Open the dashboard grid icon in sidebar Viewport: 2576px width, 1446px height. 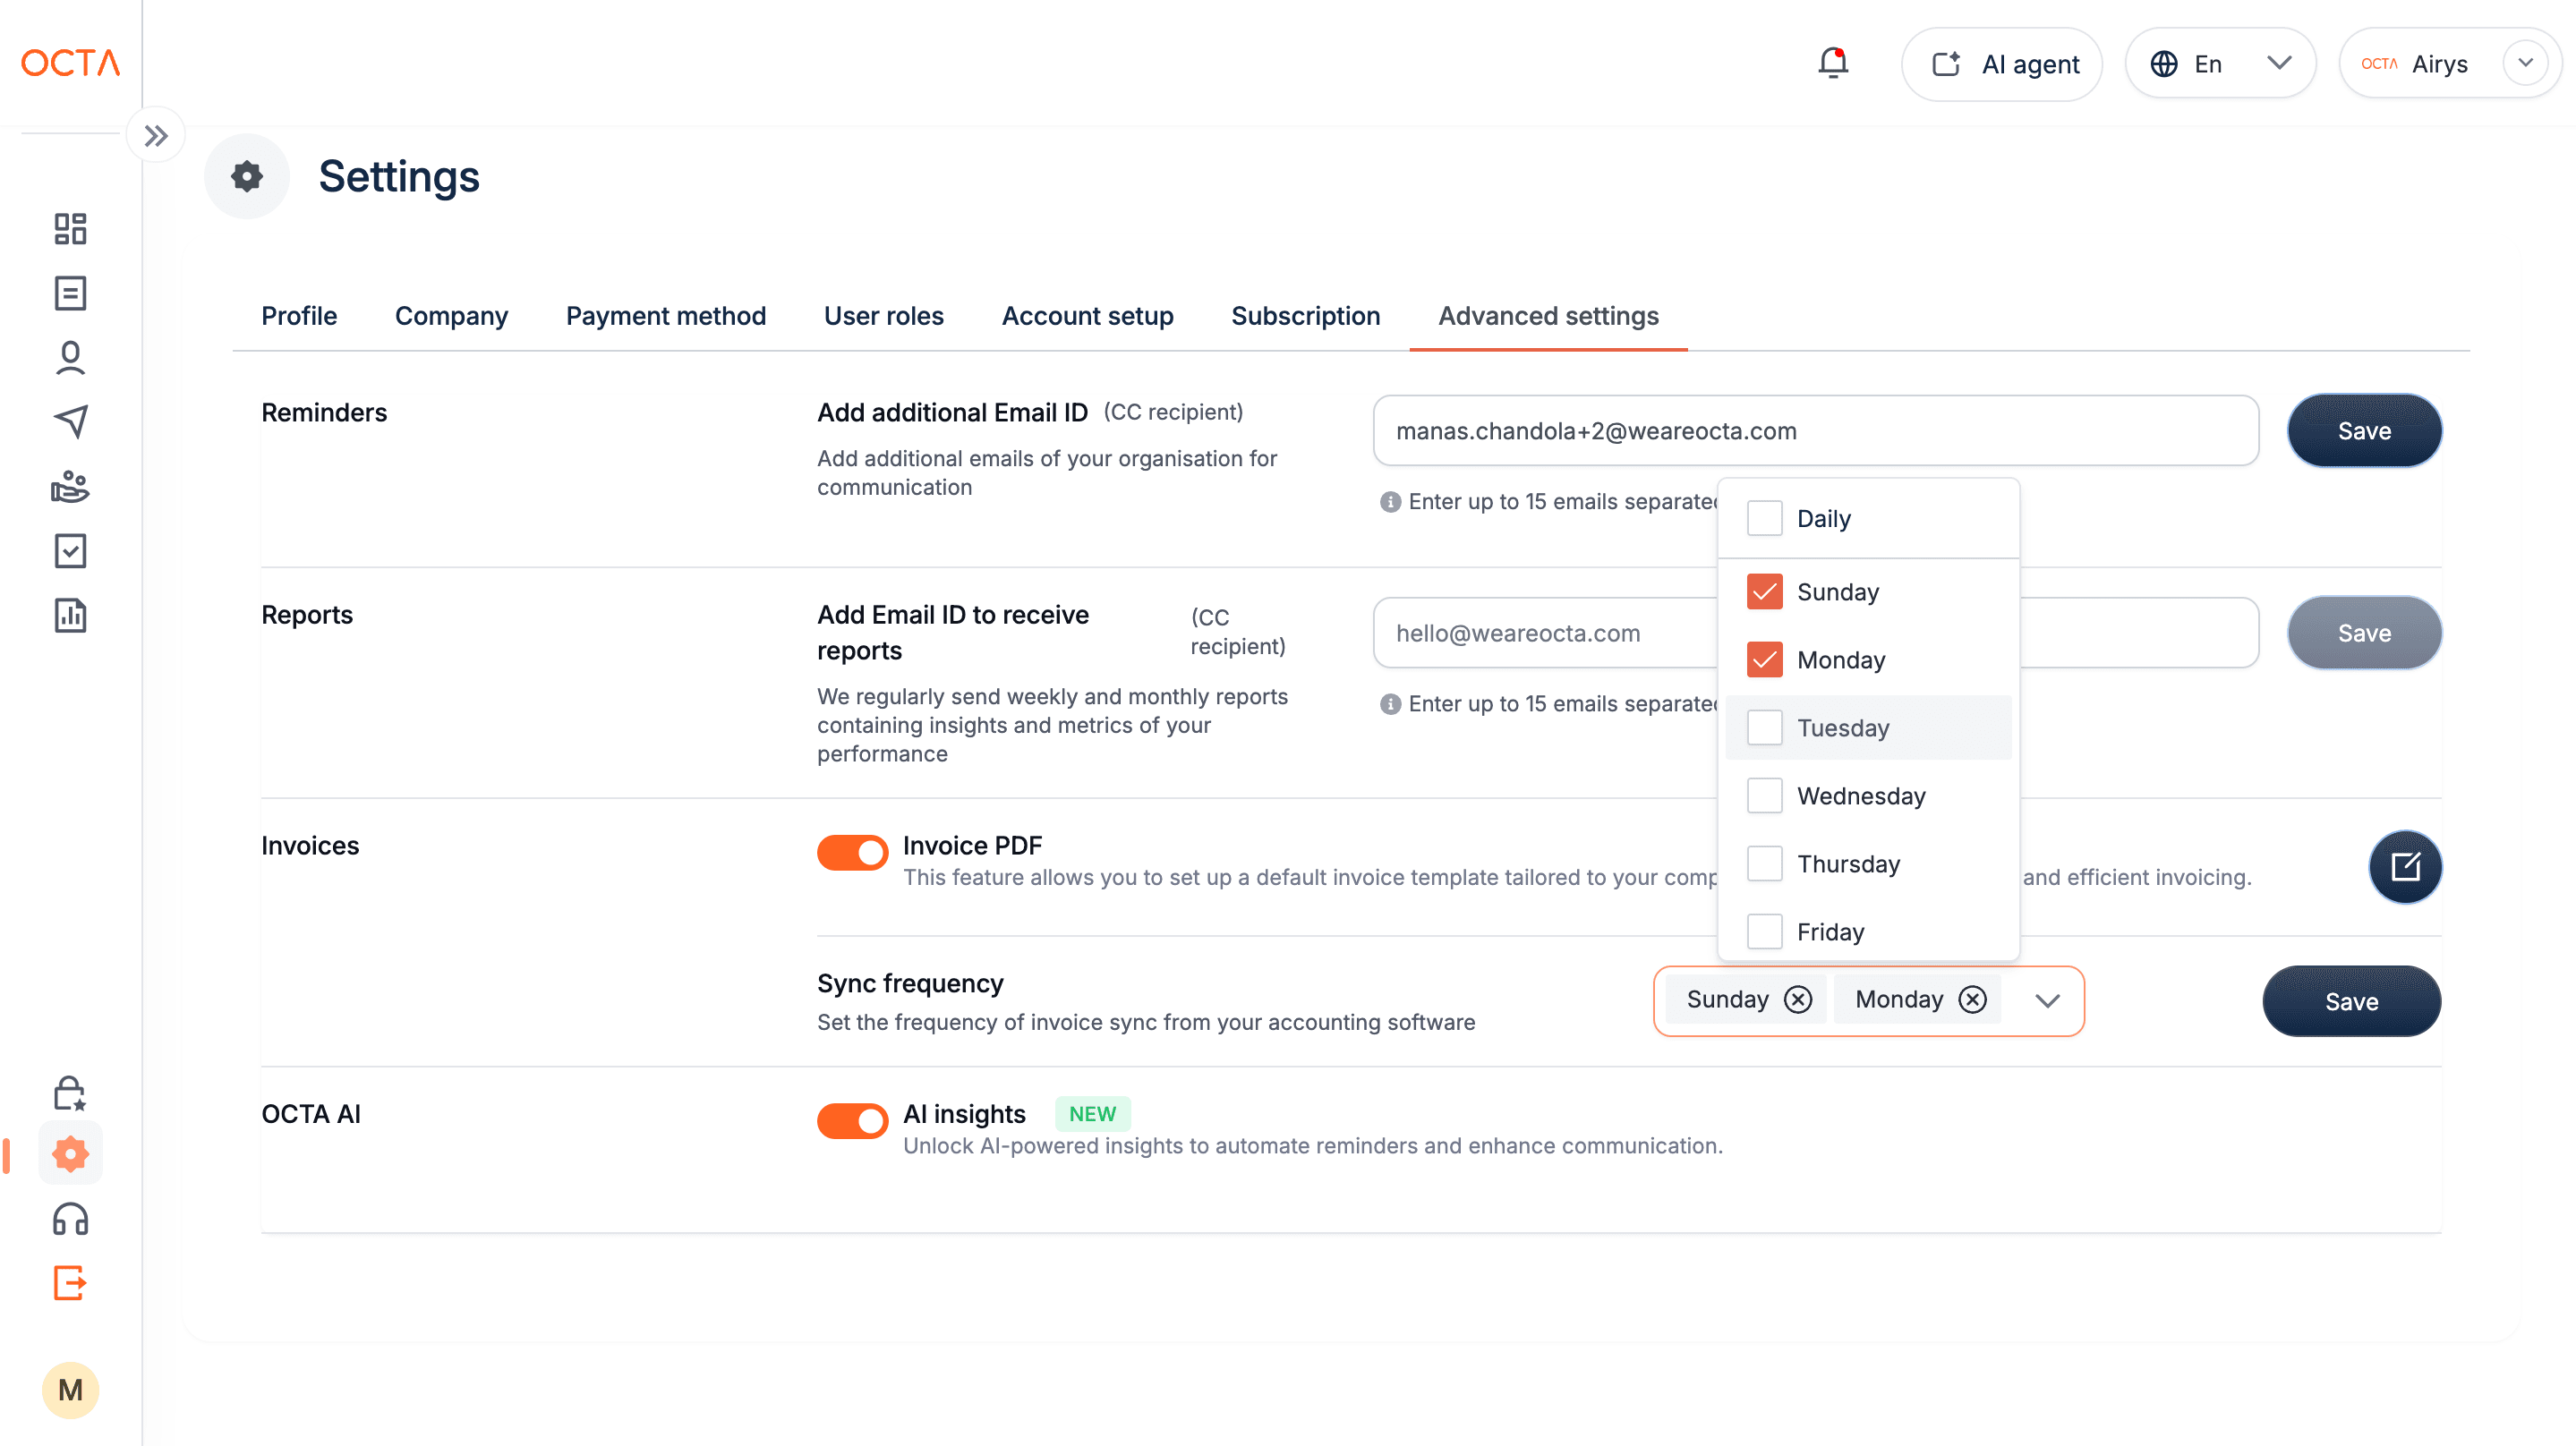tap(70, 229)
